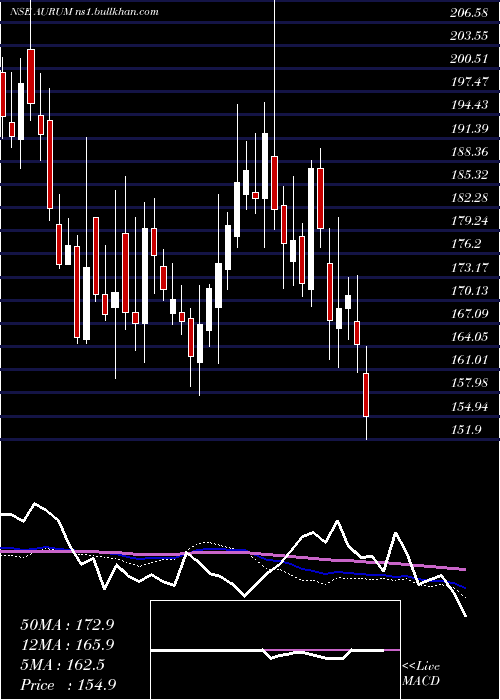Pick the 191.39 axis value

(469, 129)
